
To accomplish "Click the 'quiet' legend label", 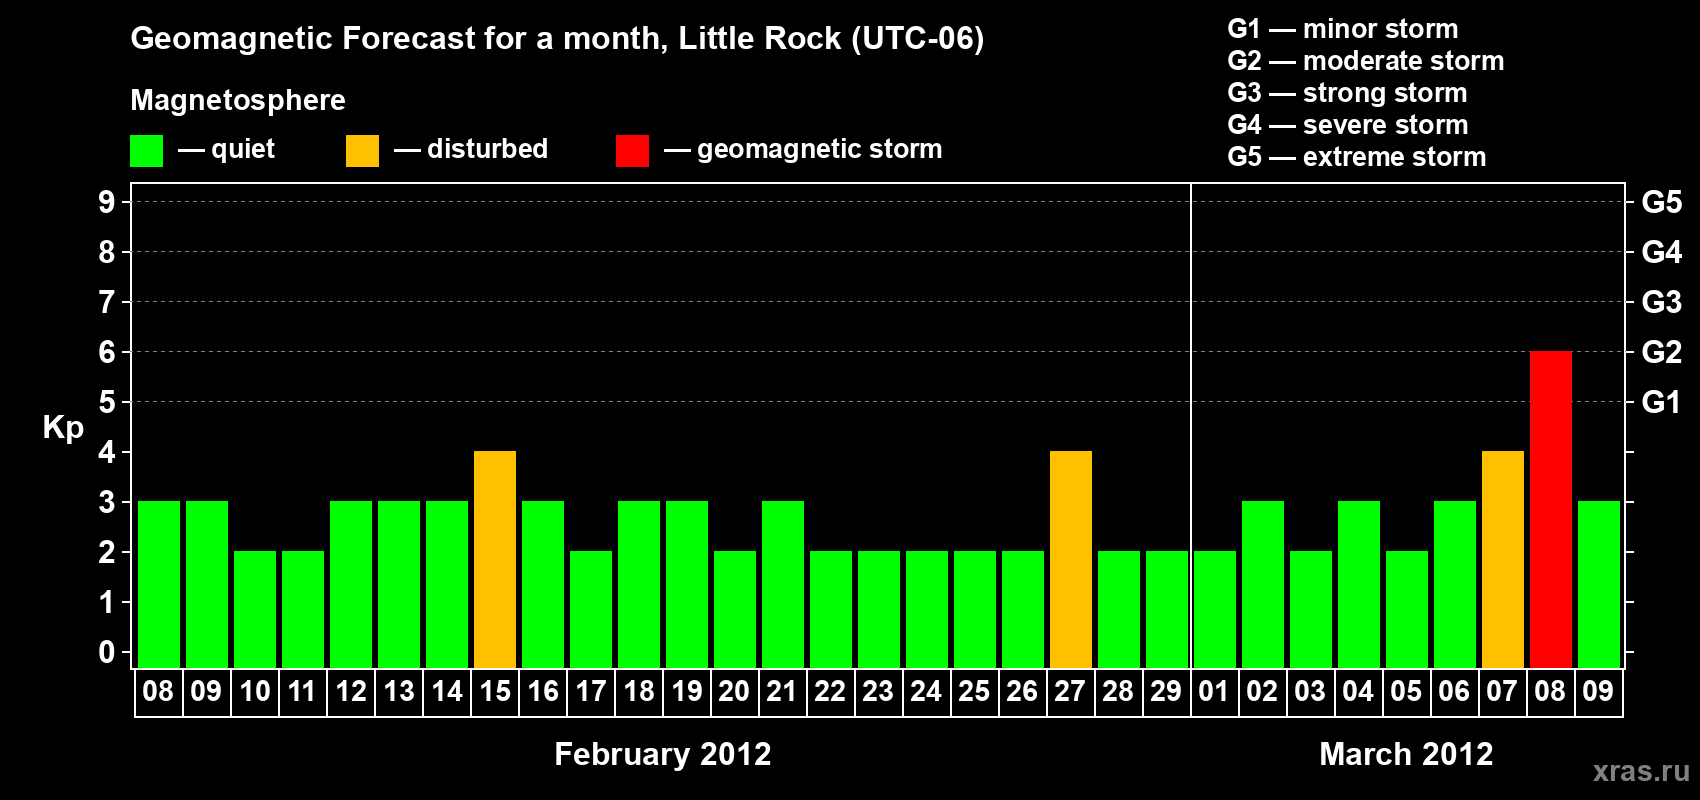I will pyautogui.click(x=243, y=149).
